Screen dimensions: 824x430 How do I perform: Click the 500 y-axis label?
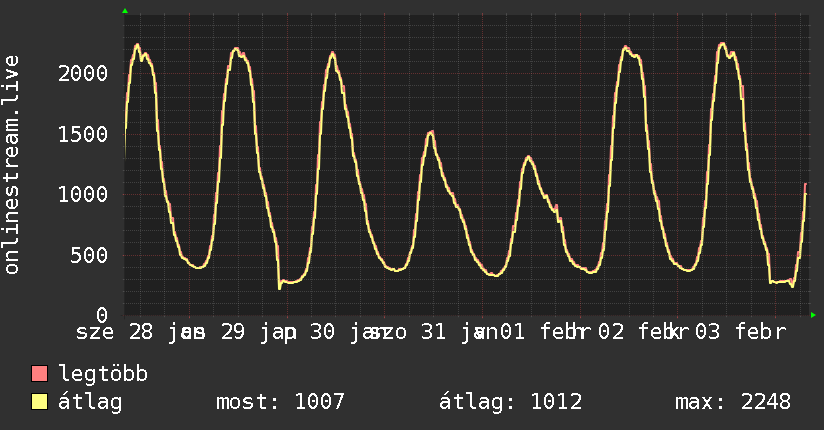[89, 255]
